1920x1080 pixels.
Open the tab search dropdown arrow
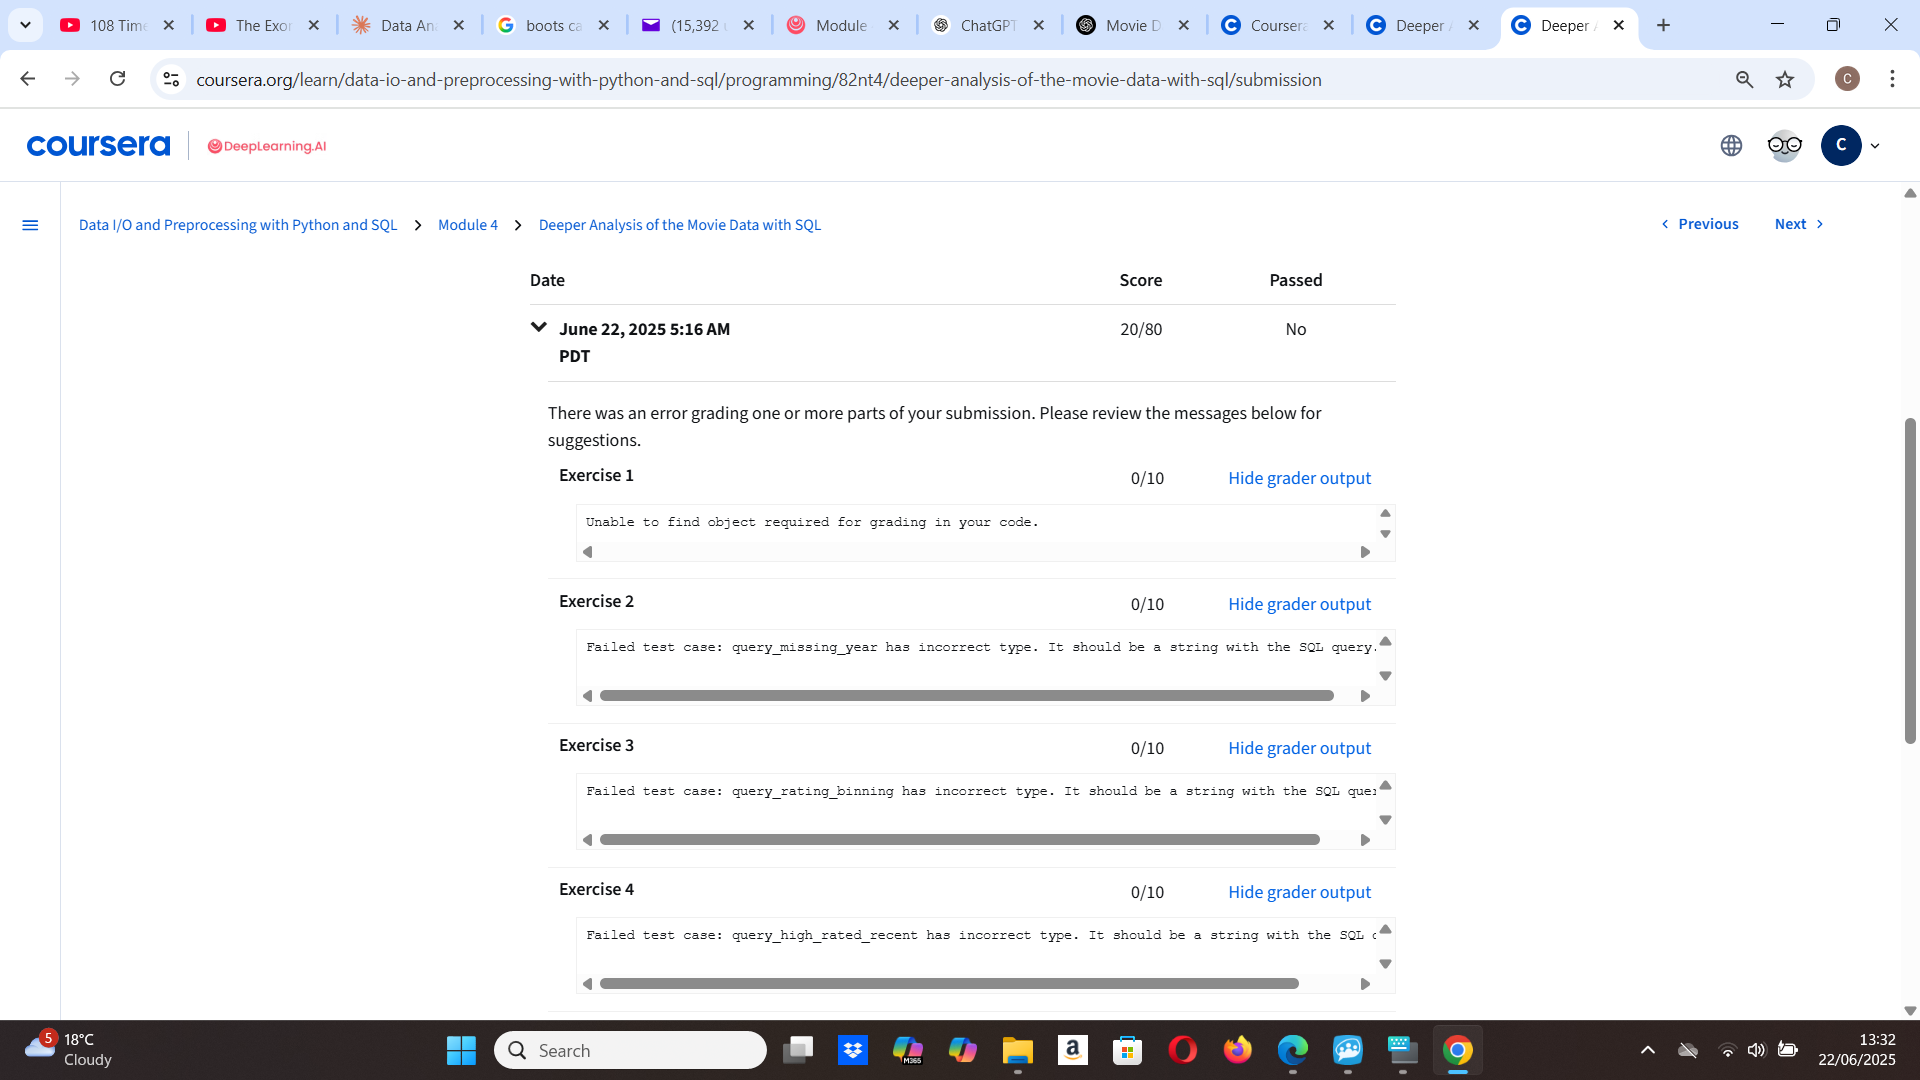click(25, 25)
